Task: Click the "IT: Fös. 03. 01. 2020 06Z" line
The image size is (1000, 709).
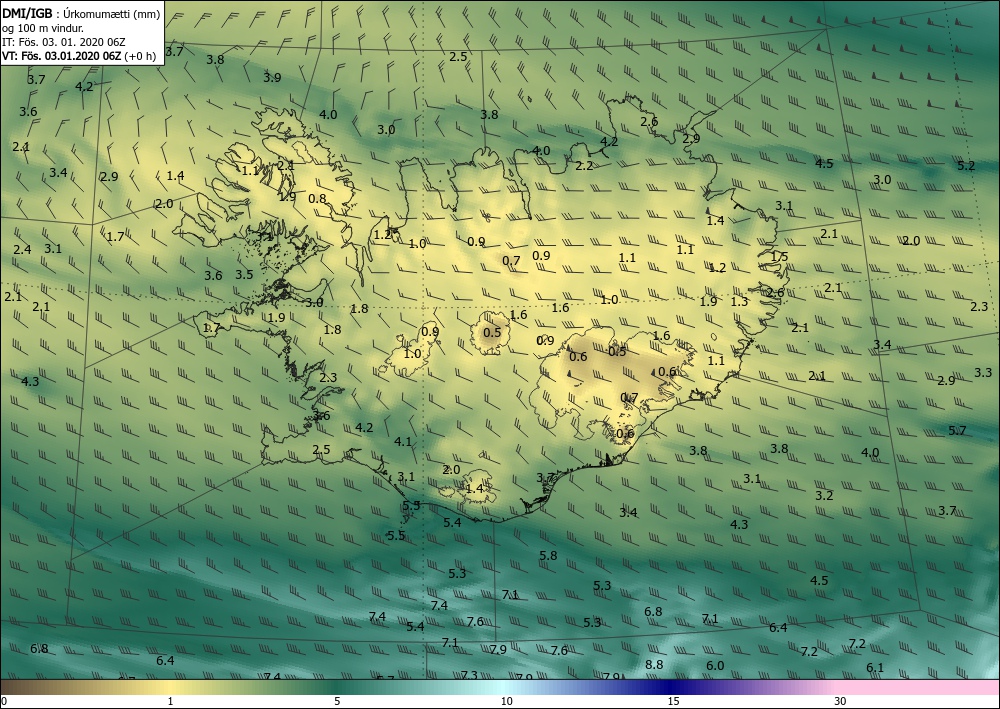Action: click(64, 42)
